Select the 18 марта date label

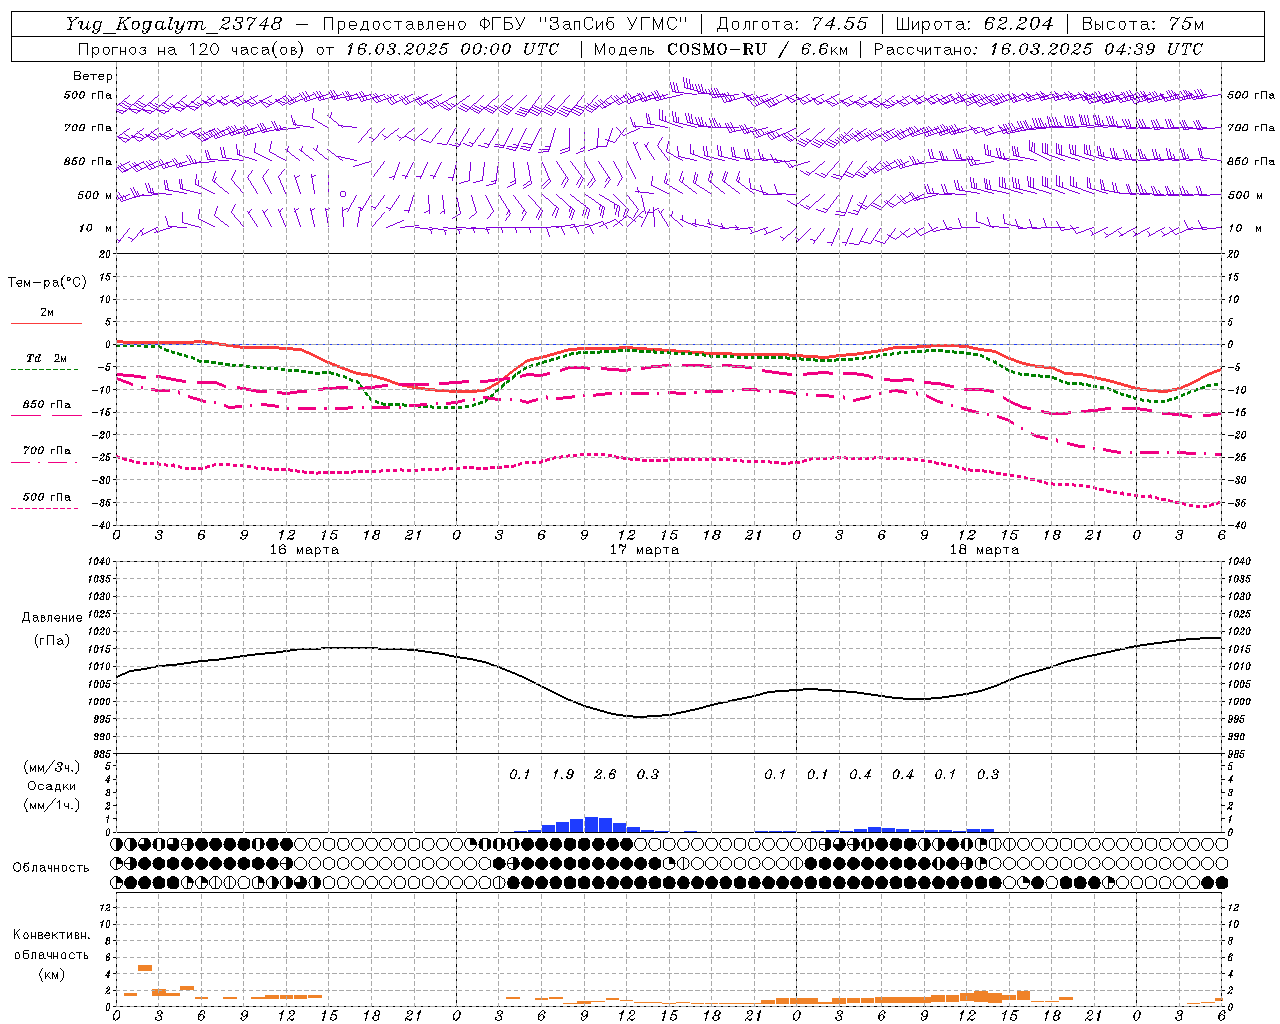pos(984,550)
